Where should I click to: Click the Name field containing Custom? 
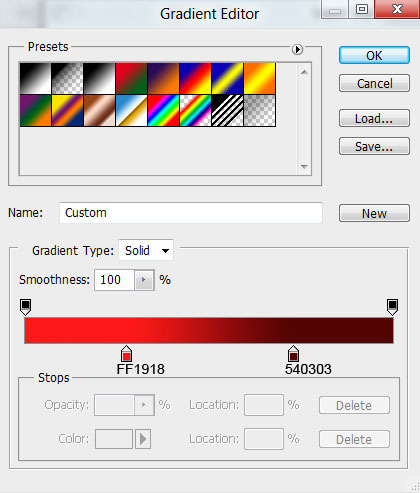[191, 213]
